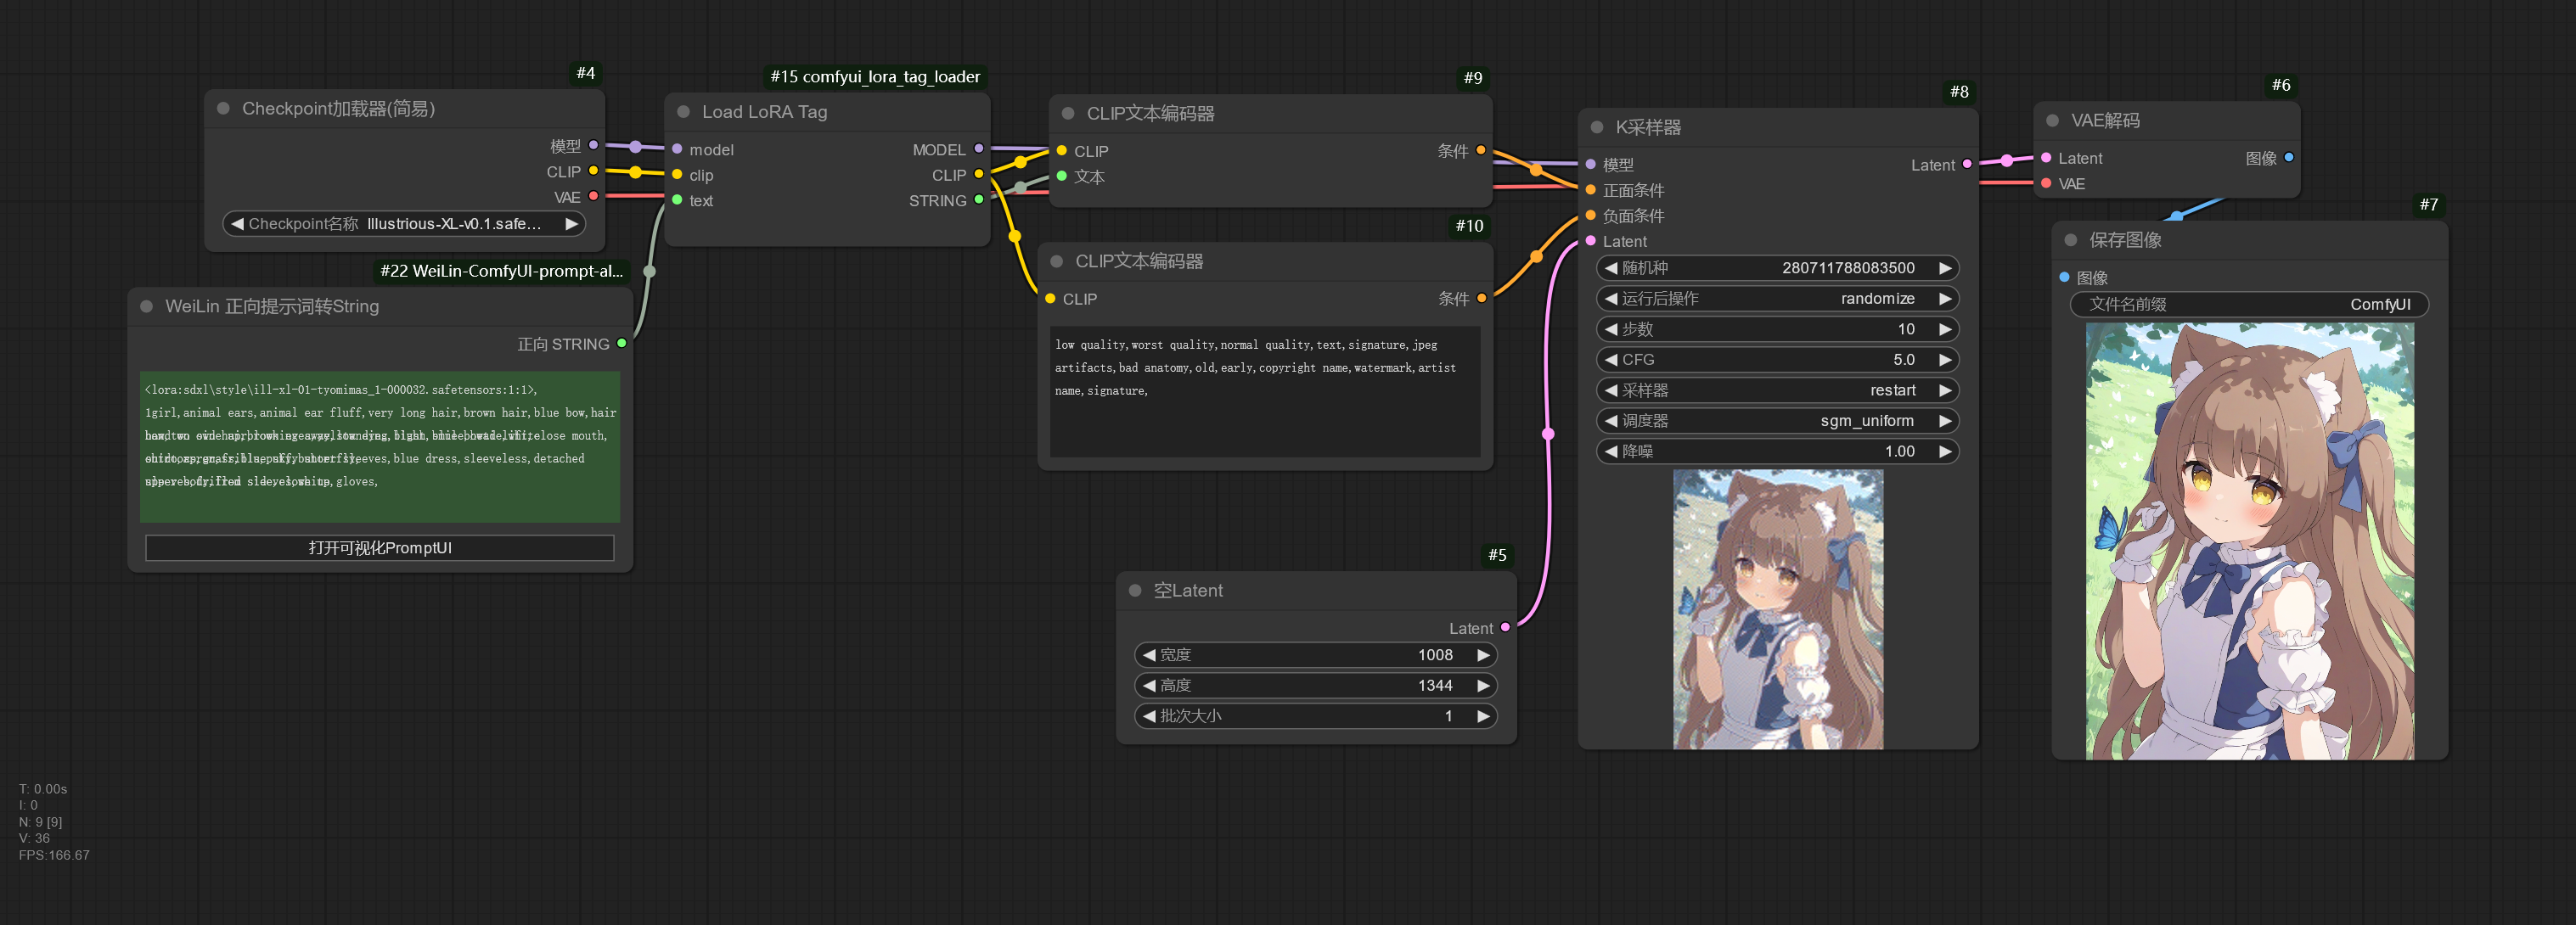Viewport: 2576px width, 925px height.
Task: Click the 正向 STRING output socket on WeiLin node
Action: [x=624, y=343]
